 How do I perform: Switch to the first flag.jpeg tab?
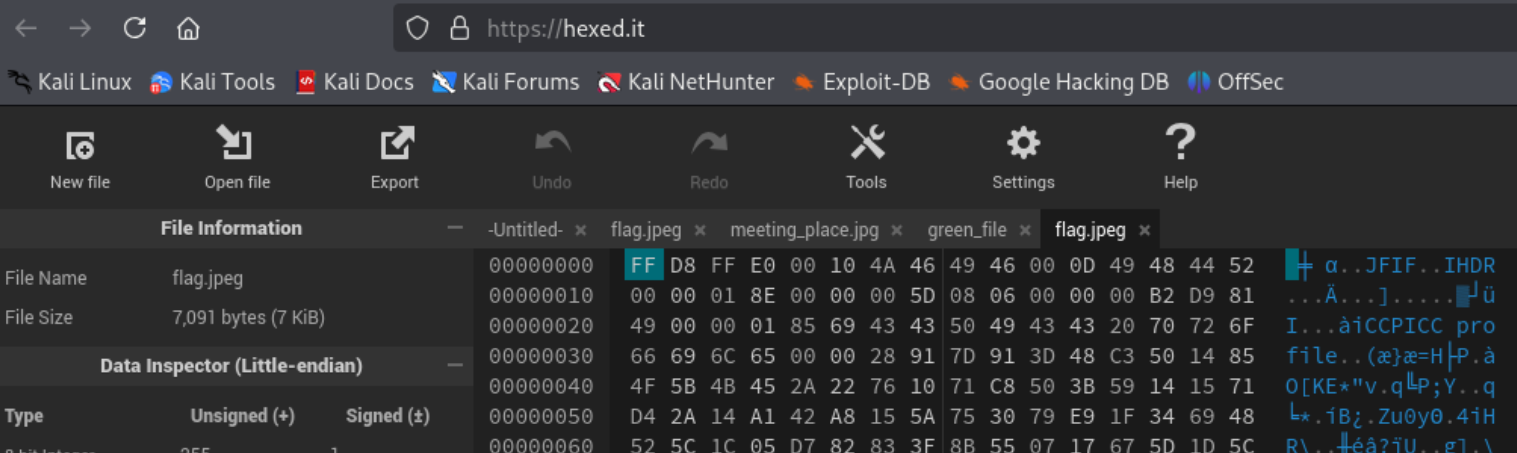646,230
